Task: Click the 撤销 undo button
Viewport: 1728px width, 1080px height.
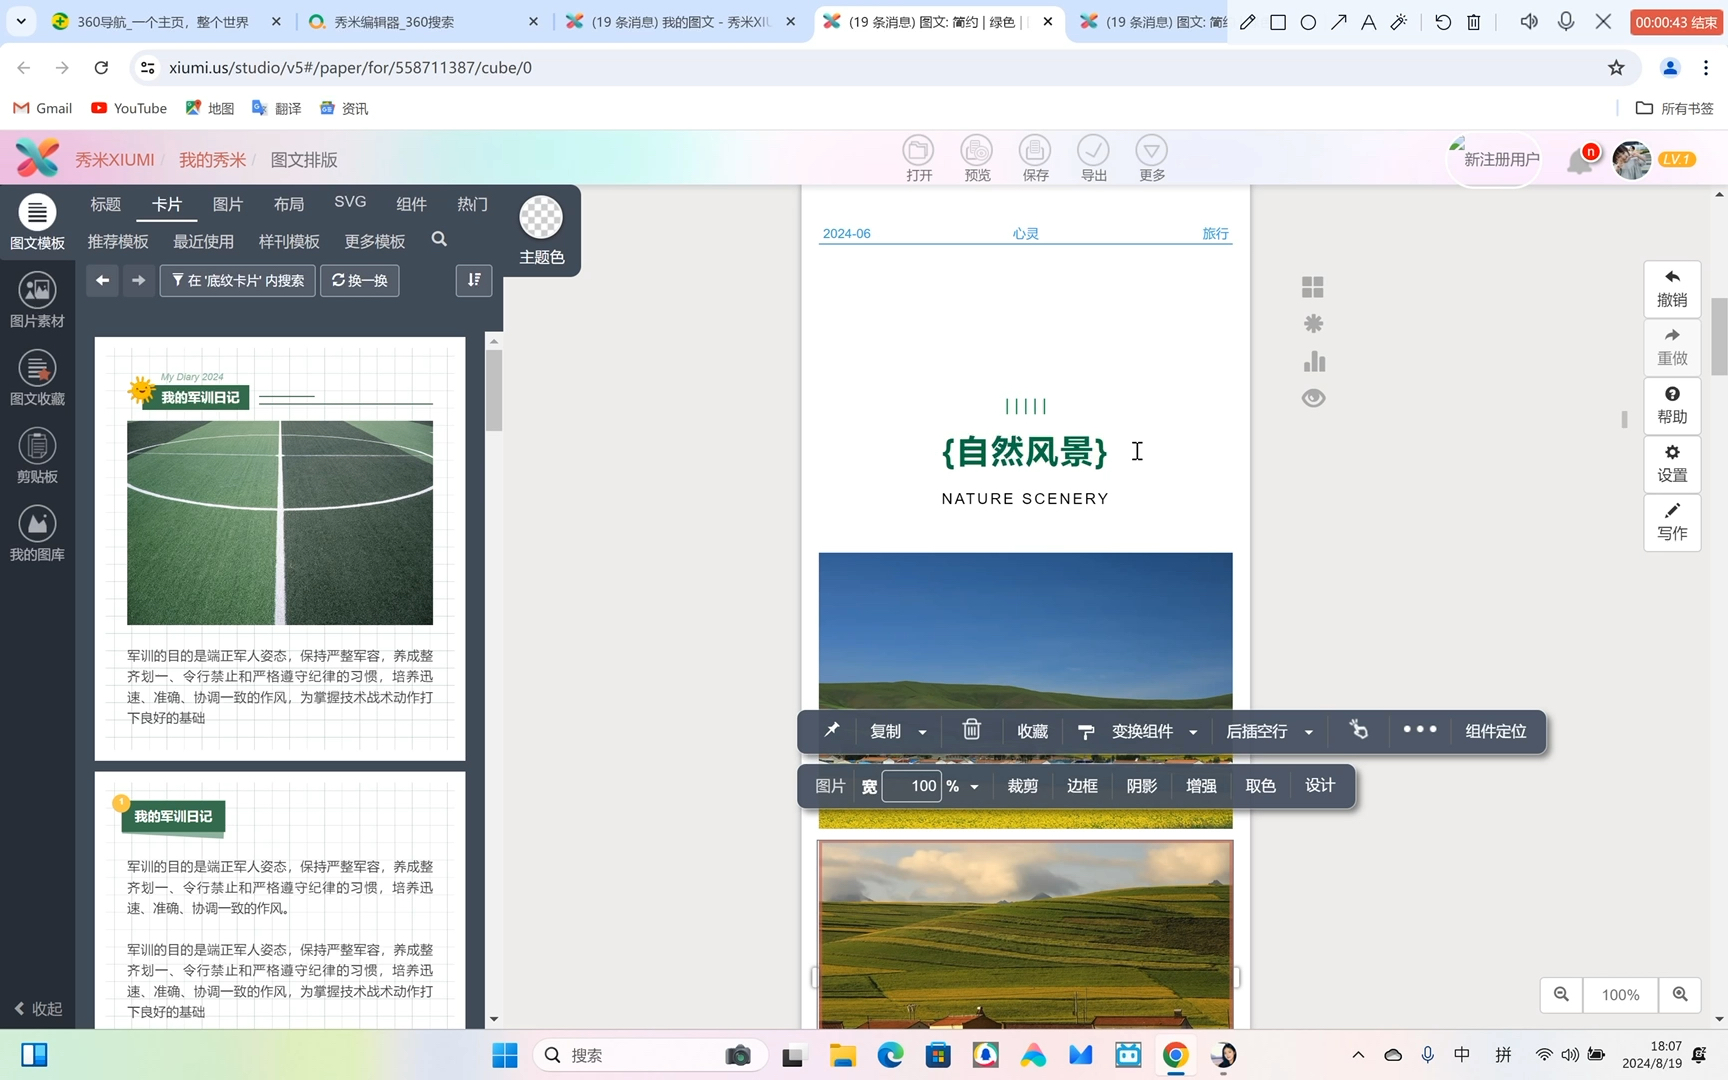Action: pyautogui.click(x=1672, y=289)
